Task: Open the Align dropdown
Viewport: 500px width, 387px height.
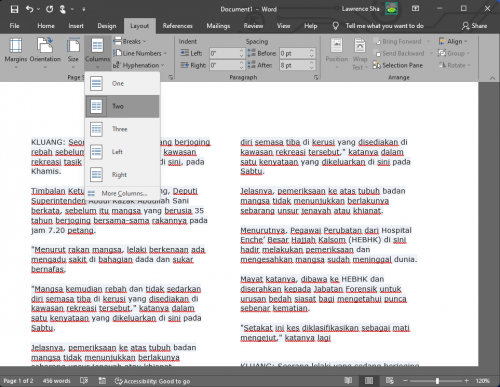Action: click(453, 41)
